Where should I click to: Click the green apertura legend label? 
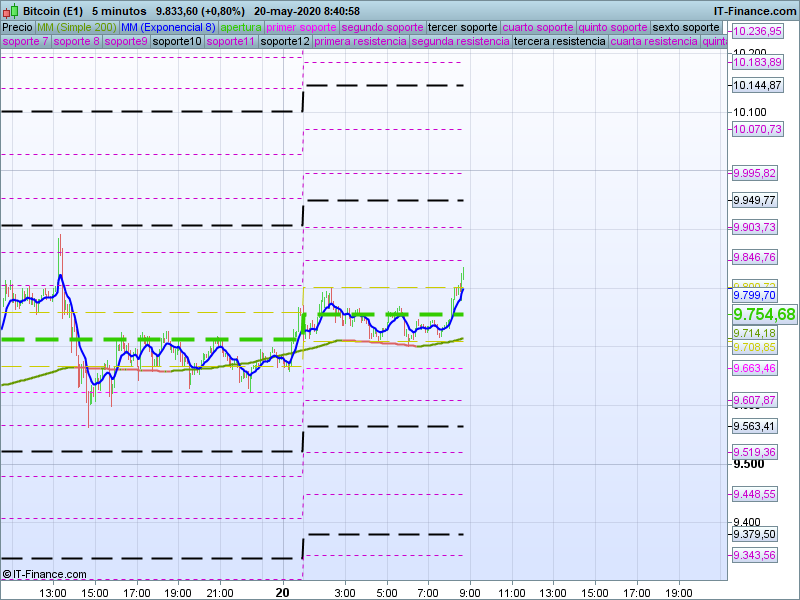[241, 27]
